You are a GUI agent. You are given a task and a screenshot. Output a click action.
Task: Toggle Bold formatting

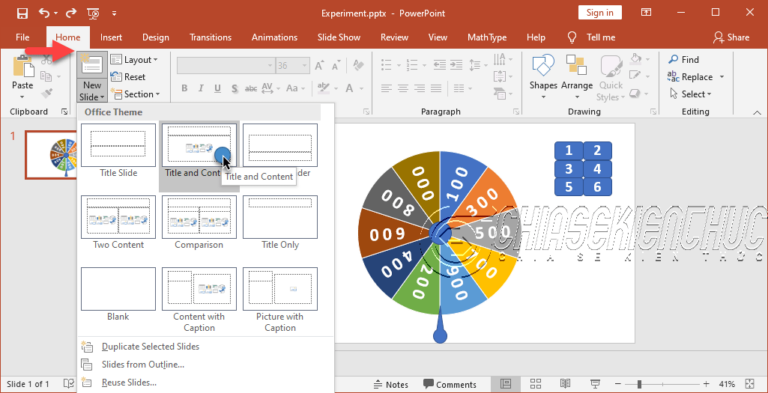(185, 89)
